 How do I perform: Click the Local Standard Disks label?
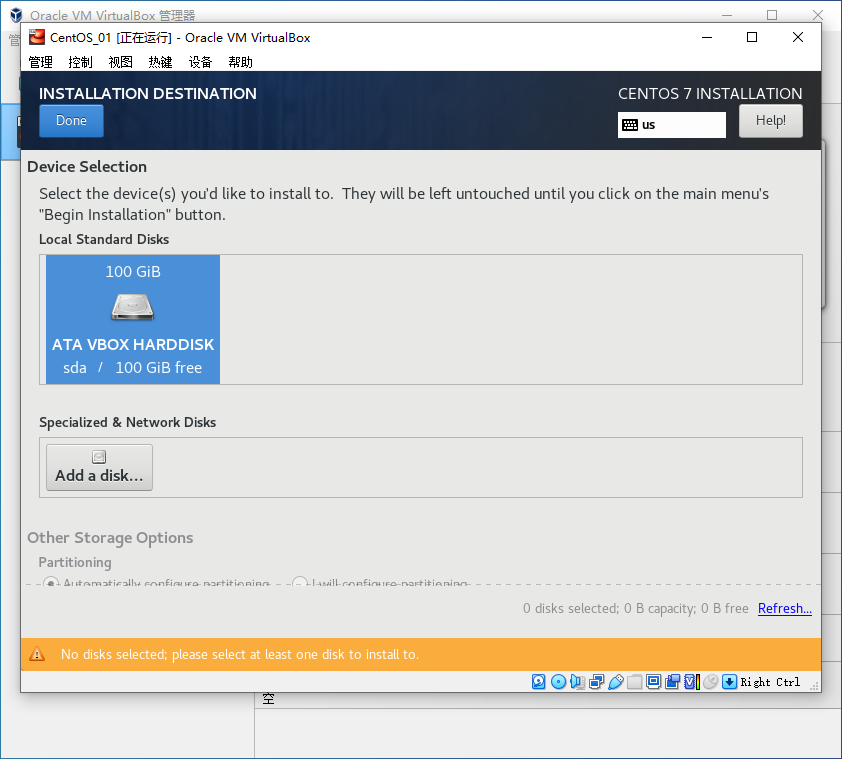point(104,240)
